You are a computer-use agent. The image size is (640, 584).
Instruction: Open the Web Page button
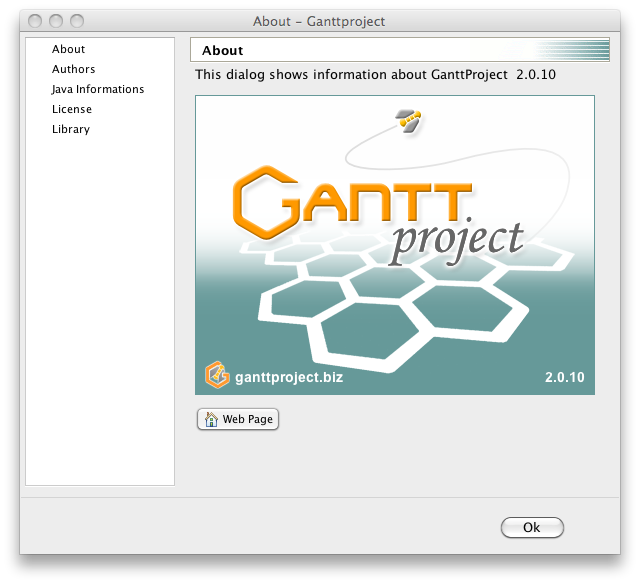pyautogui.click(x=238, y=419)
